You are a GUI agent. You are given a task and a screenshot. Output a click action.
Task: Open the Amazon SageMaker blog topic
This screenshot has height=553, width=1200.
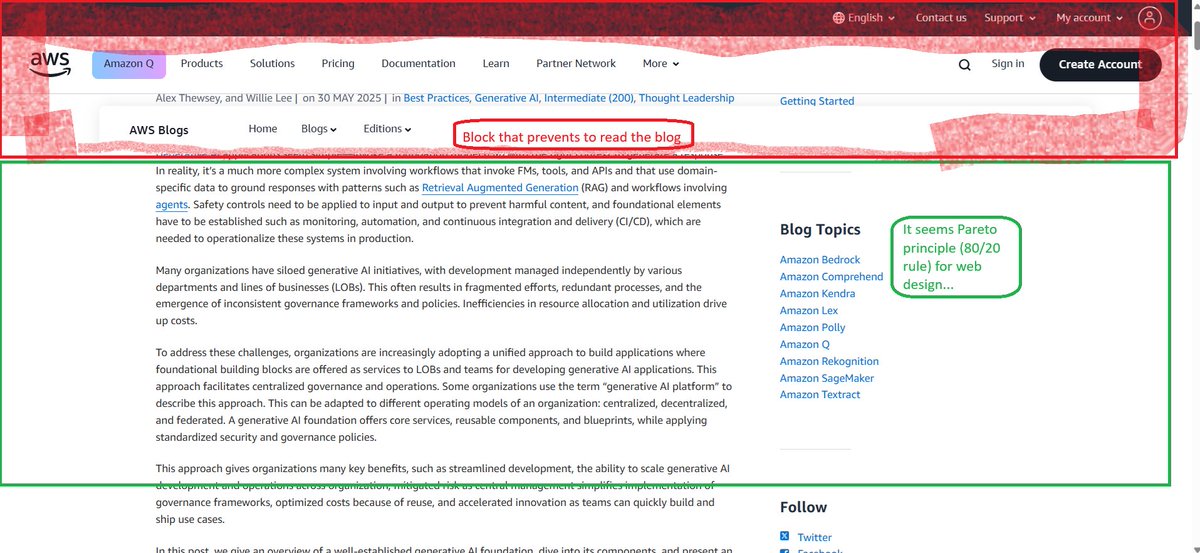827,378
